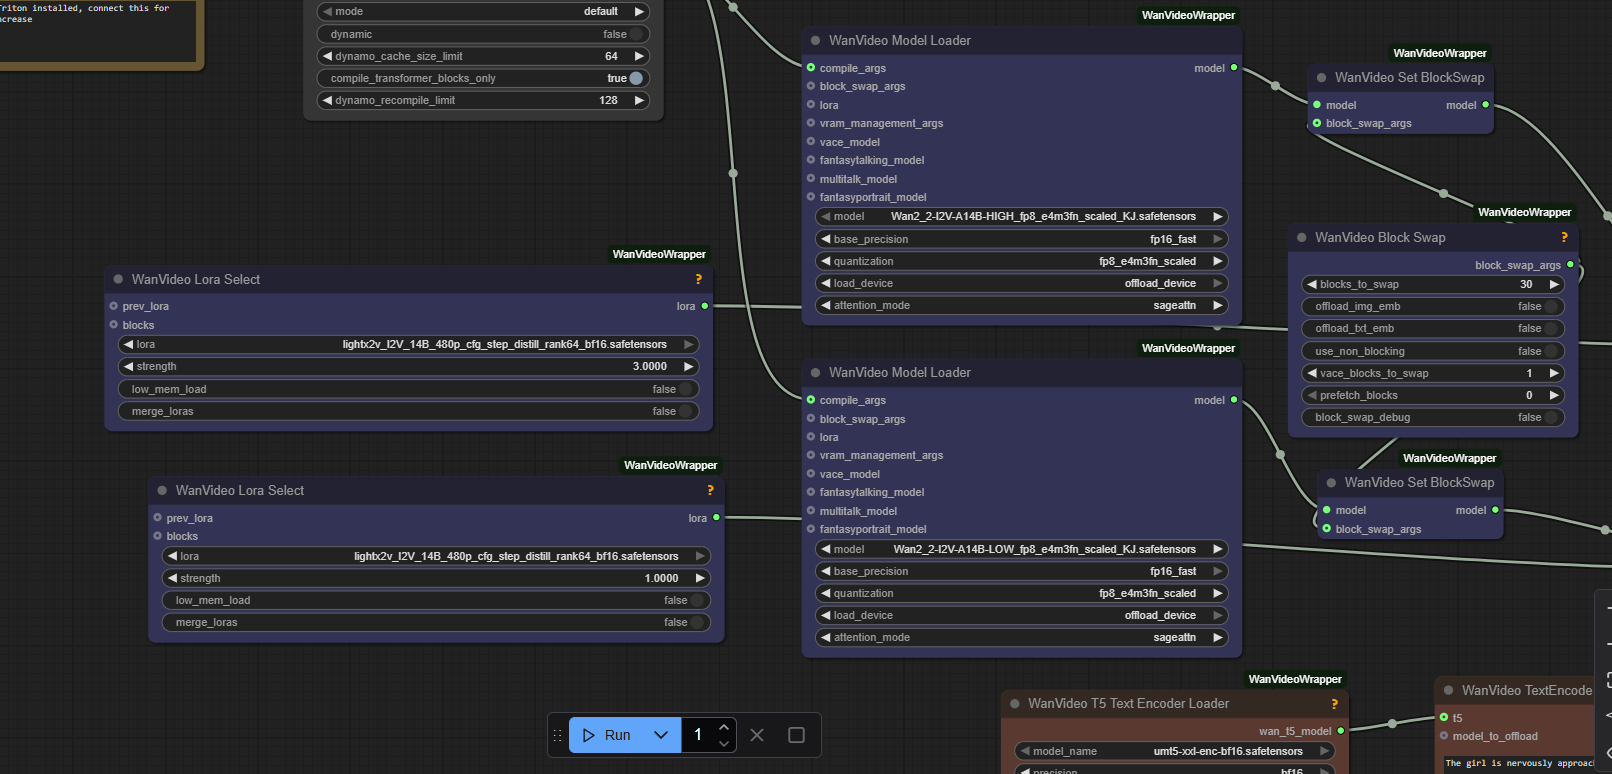The height and width of the screenshot is (774, 1612).
Task: Click the strength 3.0000 value field
Action: click(x=408, y=367)
